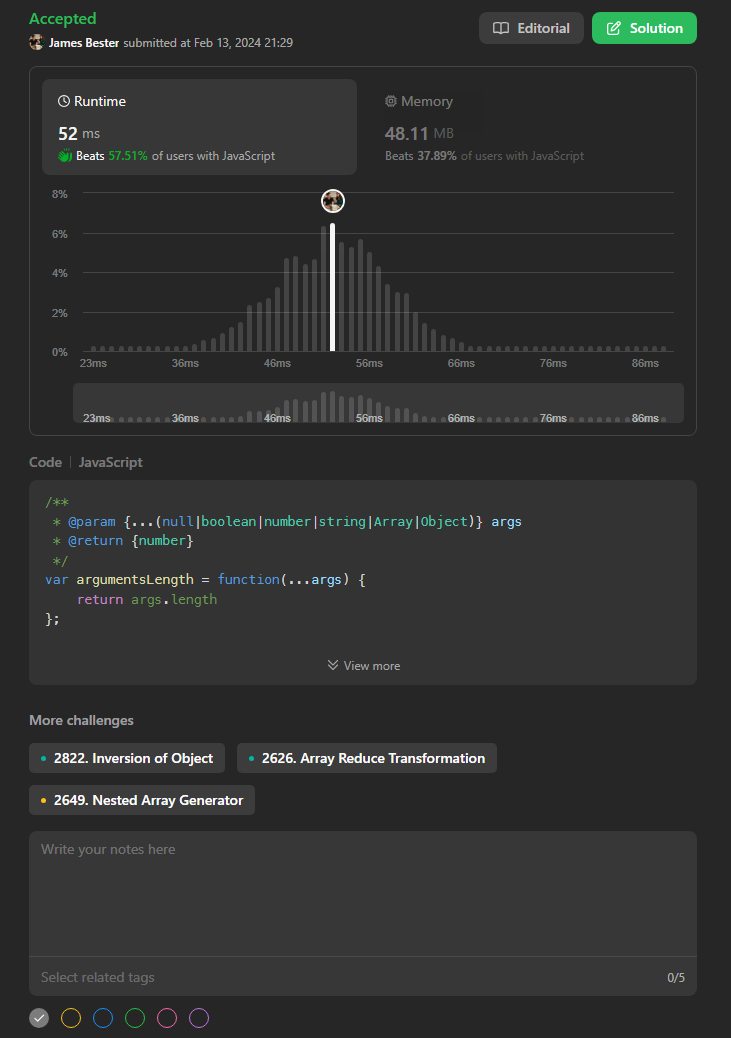Click the avatar marker above the runtime chart
This screenshot has height=1038, width=731.
point(332,200)
